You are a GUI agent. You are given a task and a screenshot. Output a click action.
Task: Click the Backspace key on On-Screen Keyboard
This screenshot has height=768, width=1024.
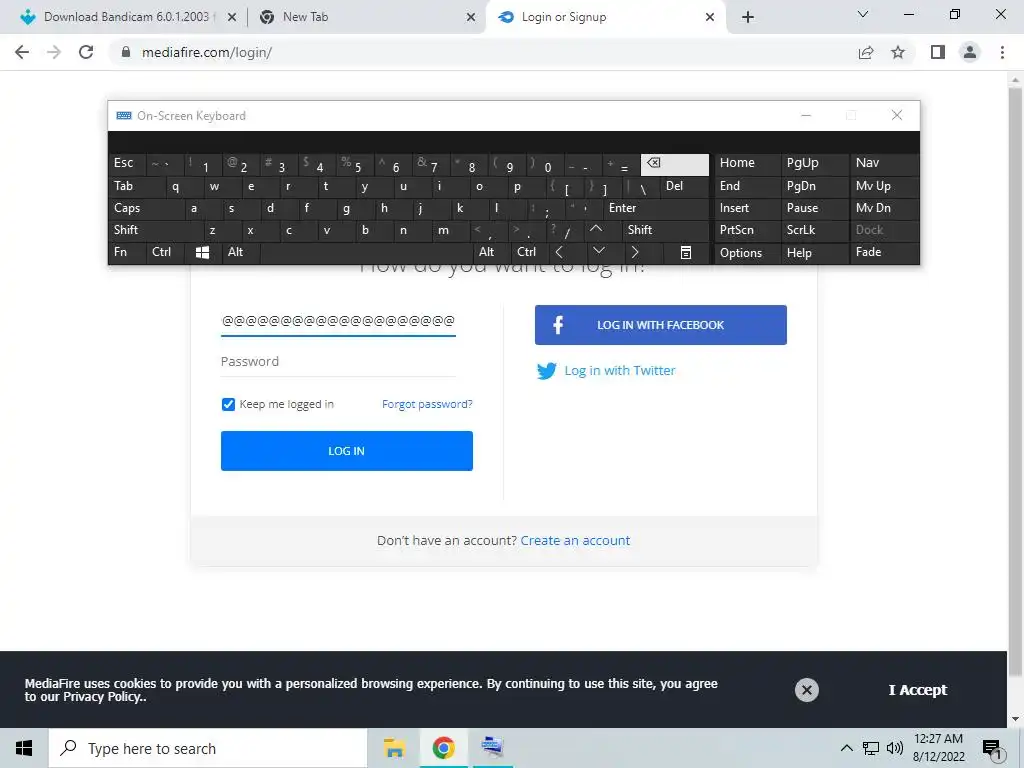(674, 165)
